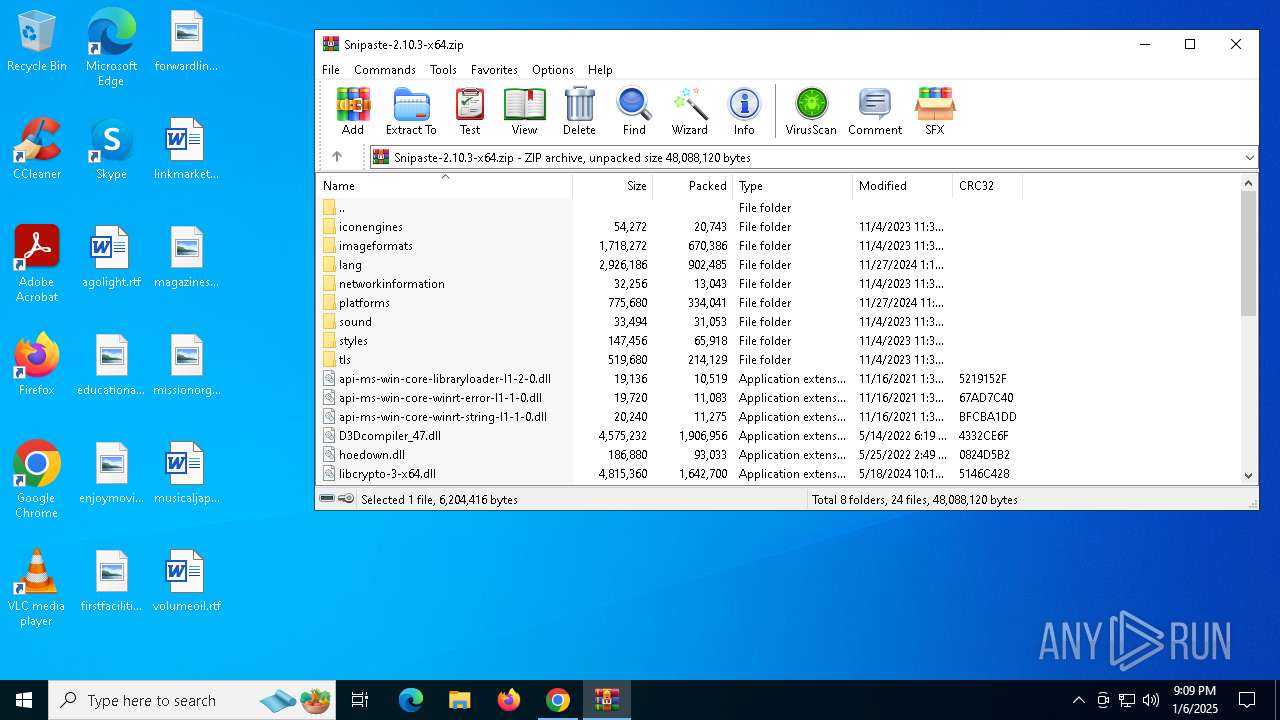Sort by Packed column header

(693, 186)
